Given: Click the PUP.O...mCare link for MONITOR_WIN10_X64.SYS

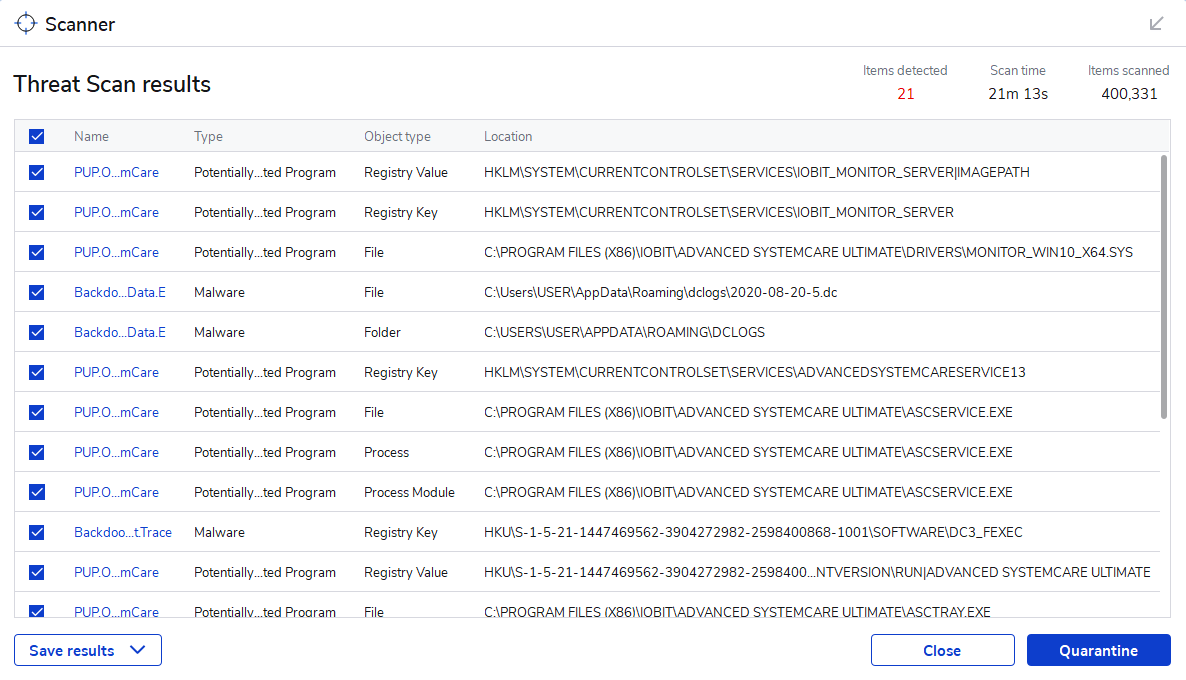Looking at the screenshot, I should click(116, 252).
